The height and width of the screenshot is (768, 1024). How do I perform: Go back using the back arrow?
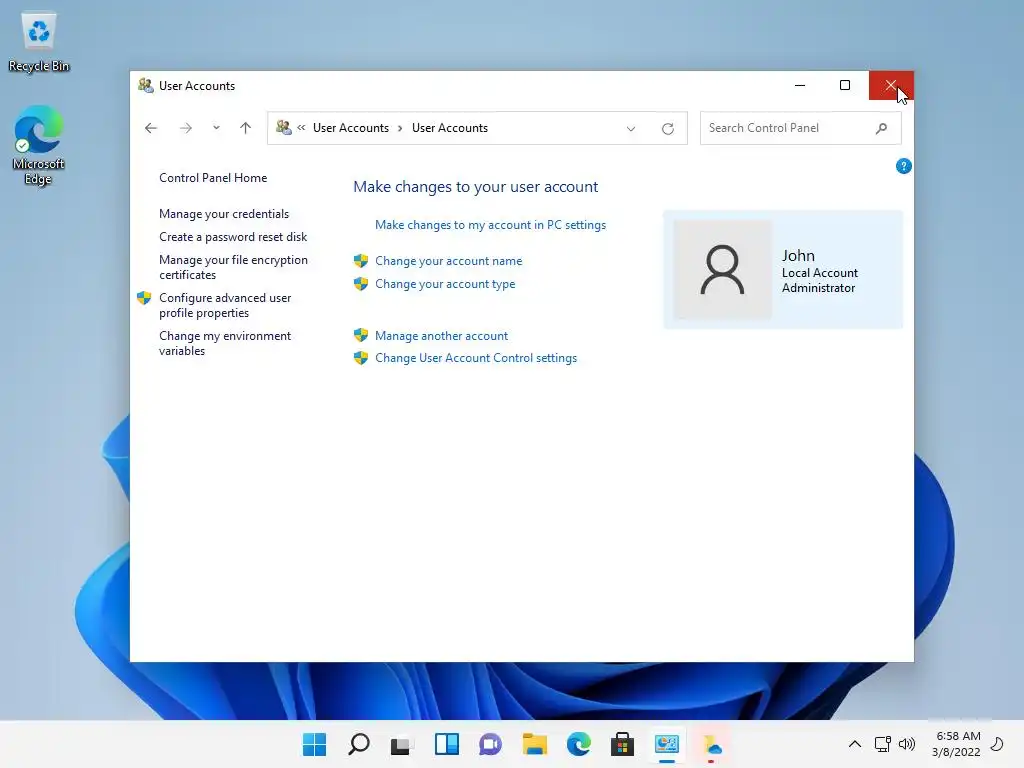(x=151, y=128)
